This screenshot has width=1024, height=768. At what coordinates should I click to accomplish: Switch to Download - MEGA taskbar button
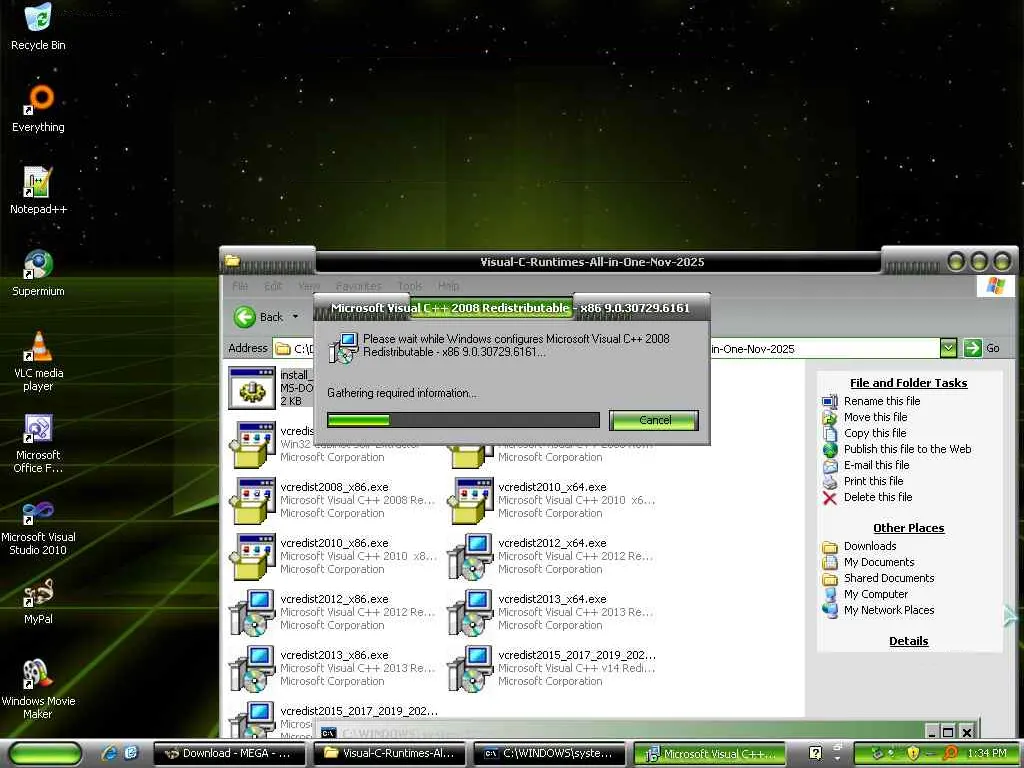230,753
